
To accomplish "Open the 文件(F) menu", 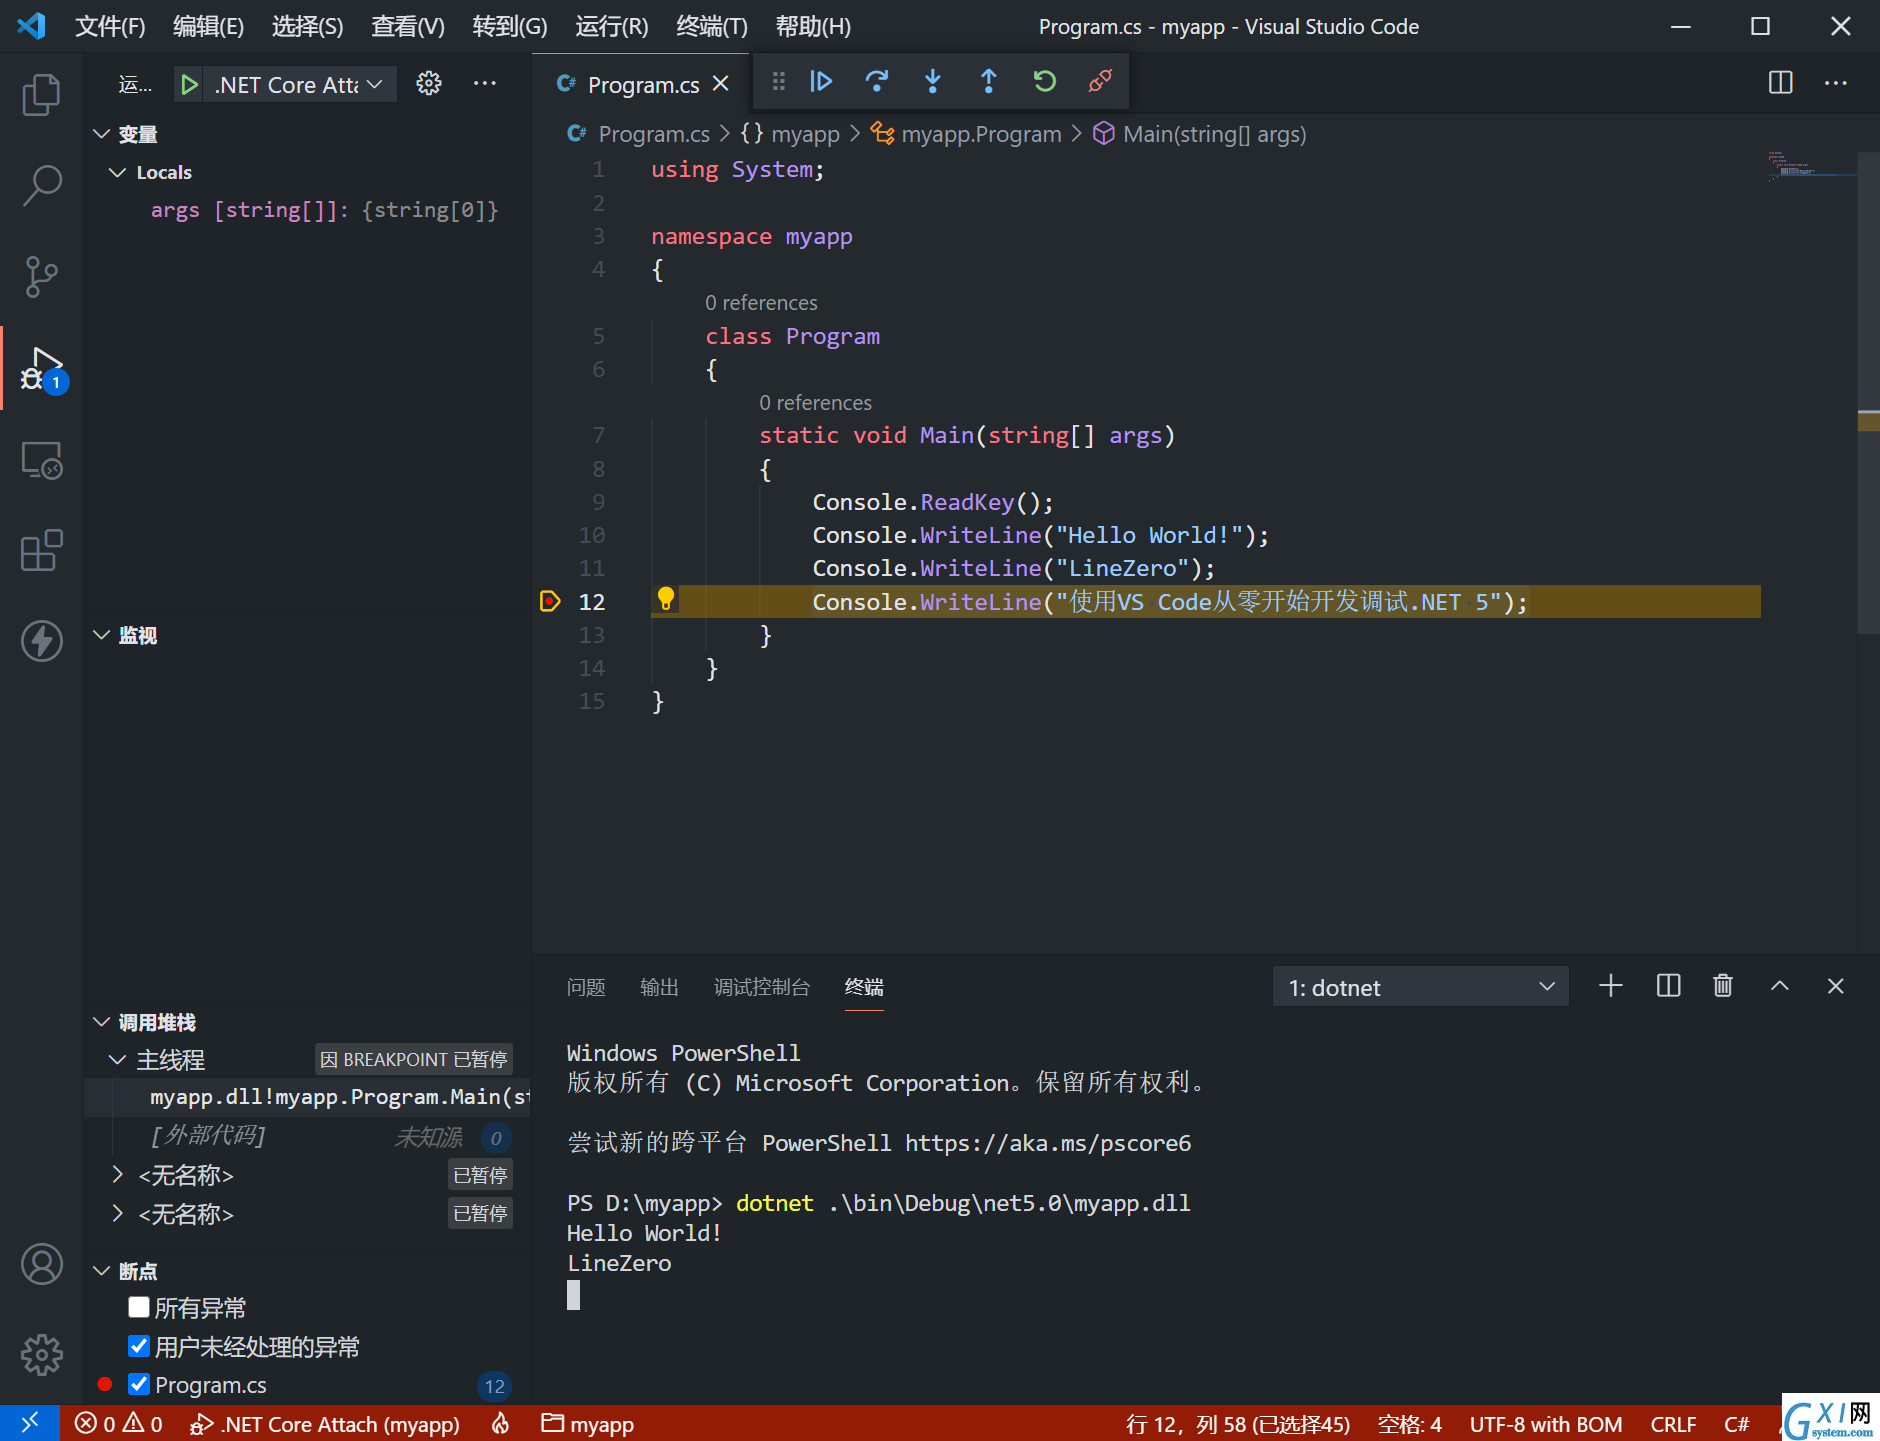I will (x=110, y=27).
